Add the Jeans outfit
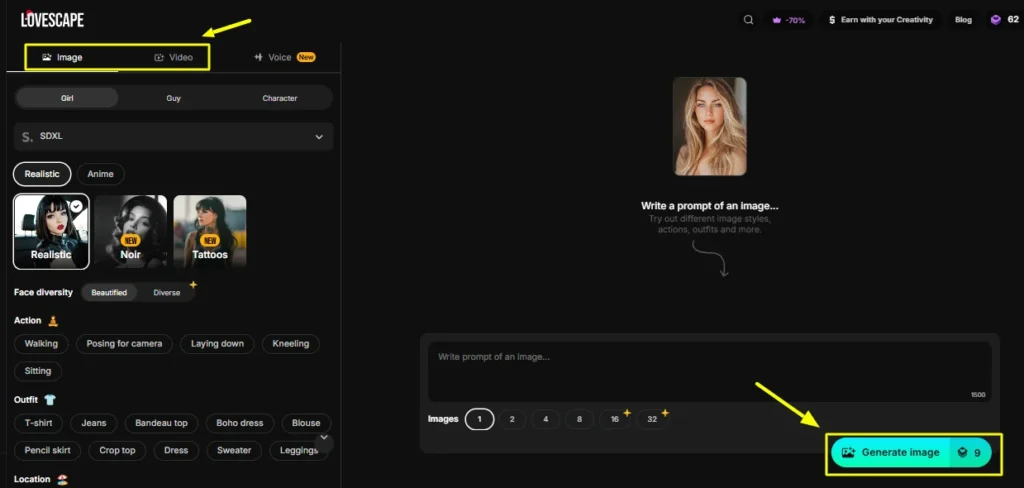Screen dimensions: 1024x488 coord(93,423)
